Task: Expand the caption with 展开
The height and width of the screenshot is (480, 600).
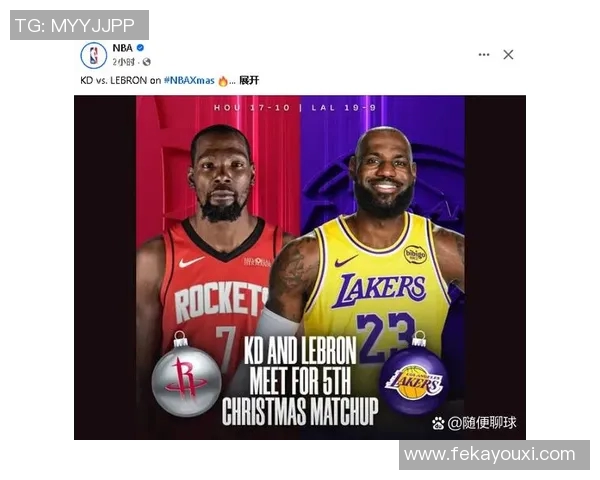Action: (249, 80)
